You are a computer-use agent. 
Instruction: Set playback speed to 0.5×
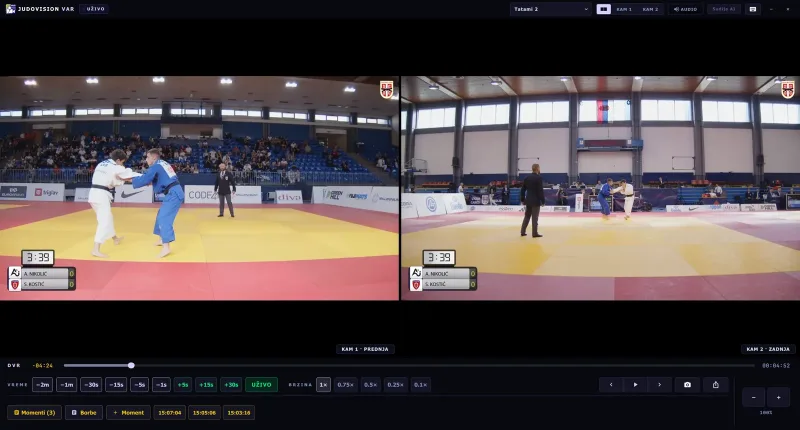point(370,385)
